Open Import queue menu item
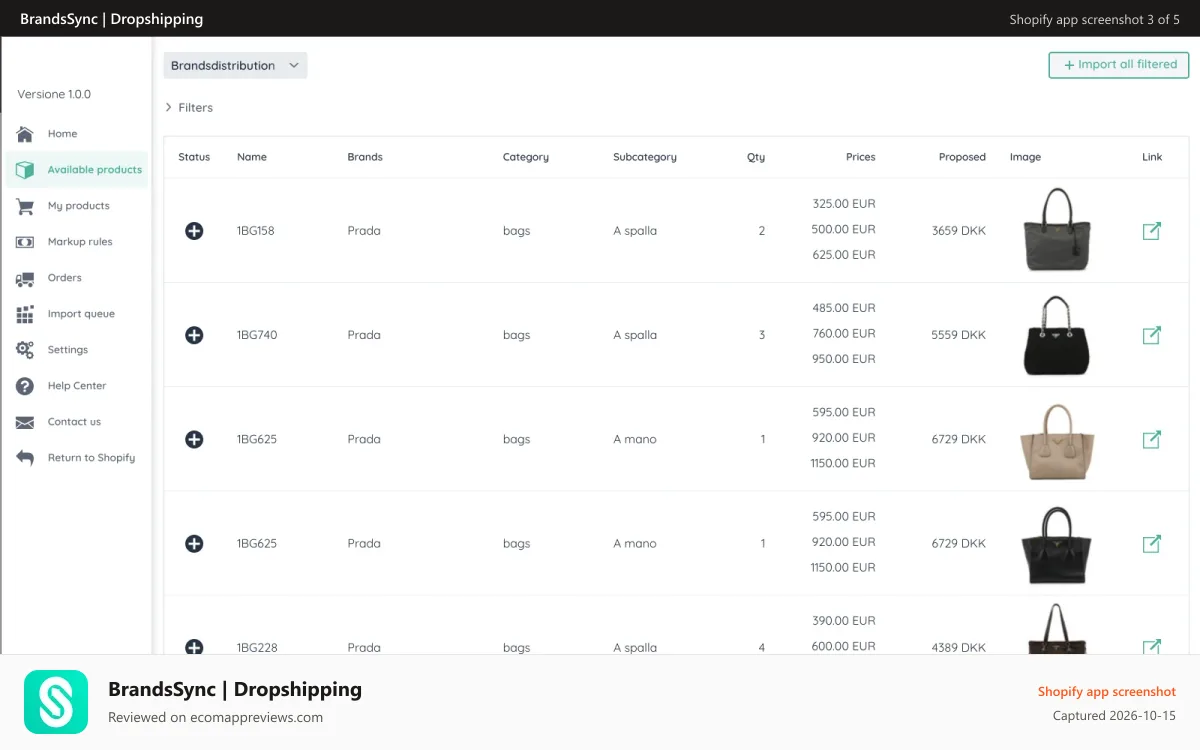 (x=81, y=314)
